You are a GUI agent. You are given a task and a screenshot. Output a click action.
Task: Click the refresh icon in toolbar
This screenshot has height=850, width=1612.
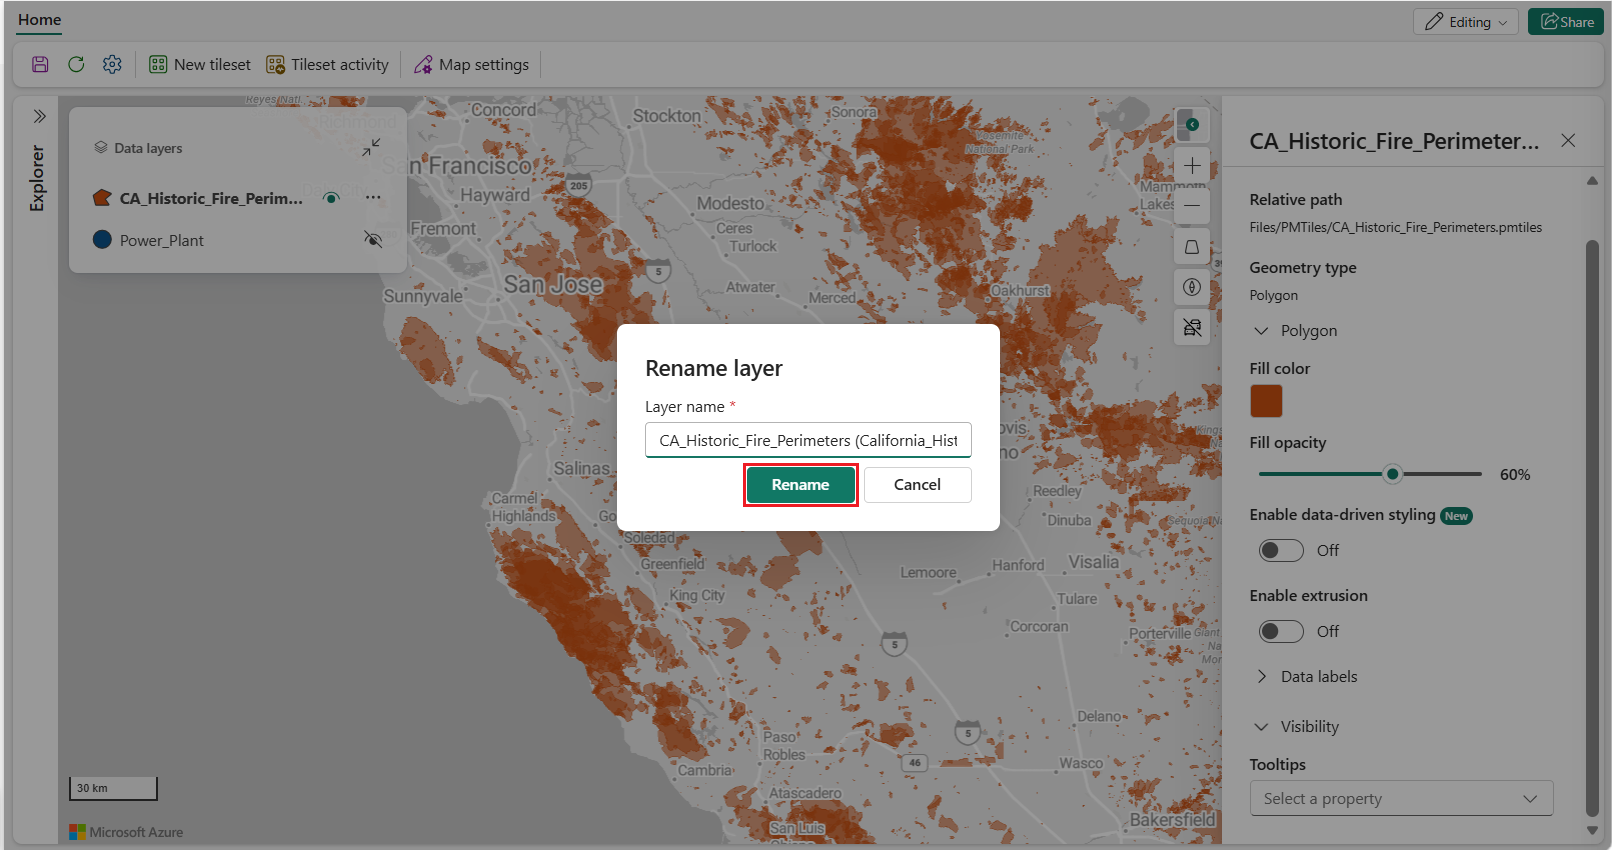pyautogui.click(x=76, y=64)
